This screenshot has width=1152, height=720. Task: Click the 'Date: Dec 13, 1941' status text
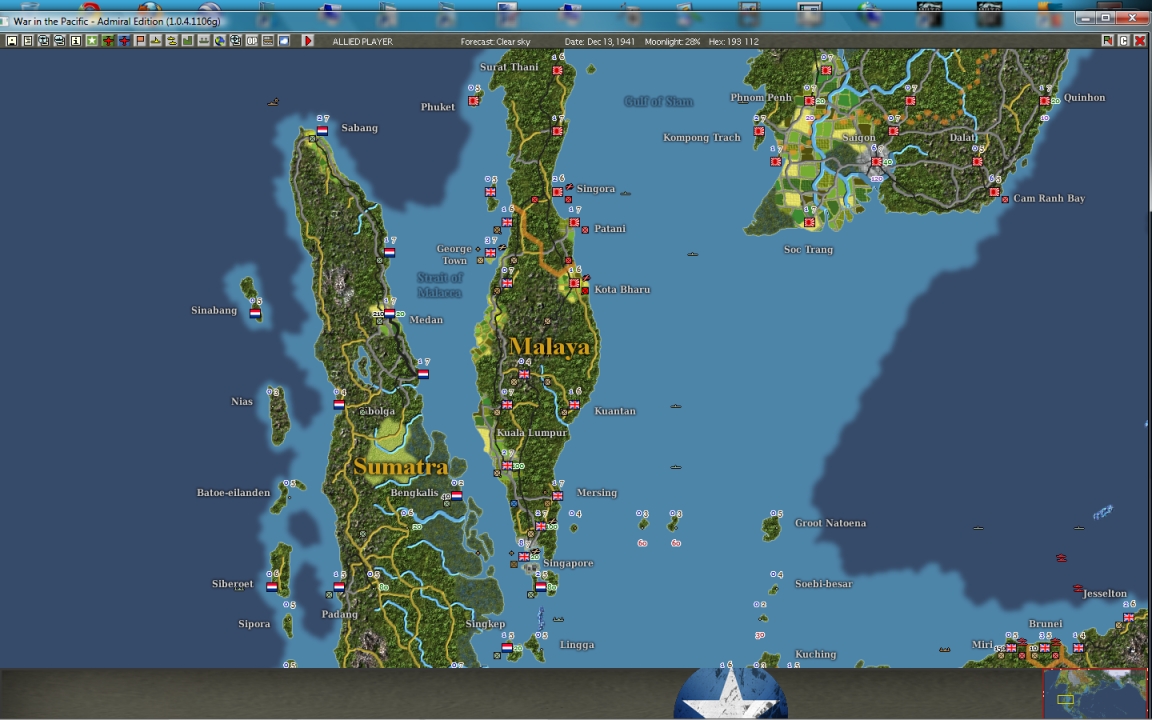pos(600,41)
